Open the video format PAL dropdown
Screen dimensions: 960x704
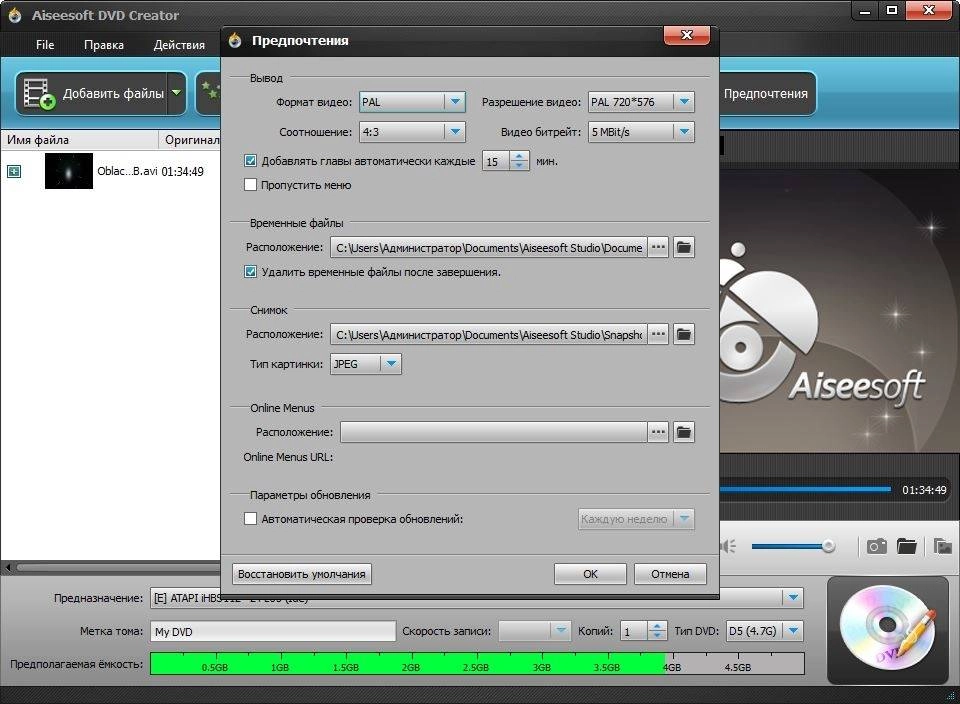coord(455,102)
